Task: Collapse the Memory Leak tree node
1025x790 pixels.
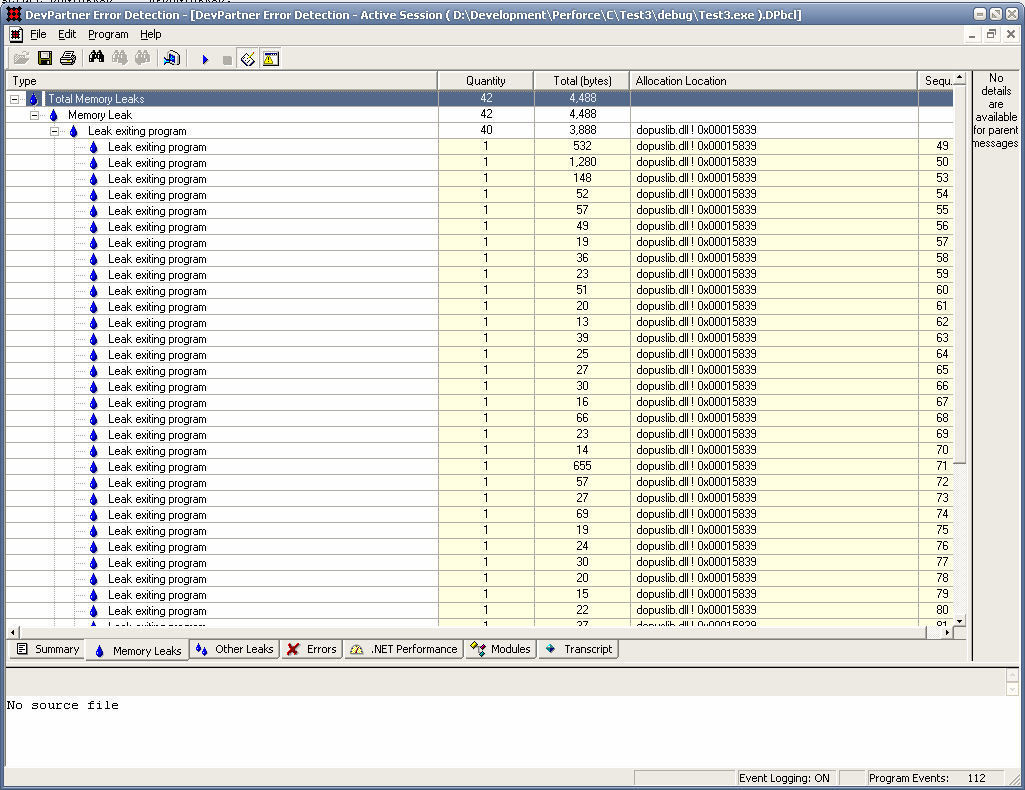Action: pyautogui.click(x=35, y=115)
